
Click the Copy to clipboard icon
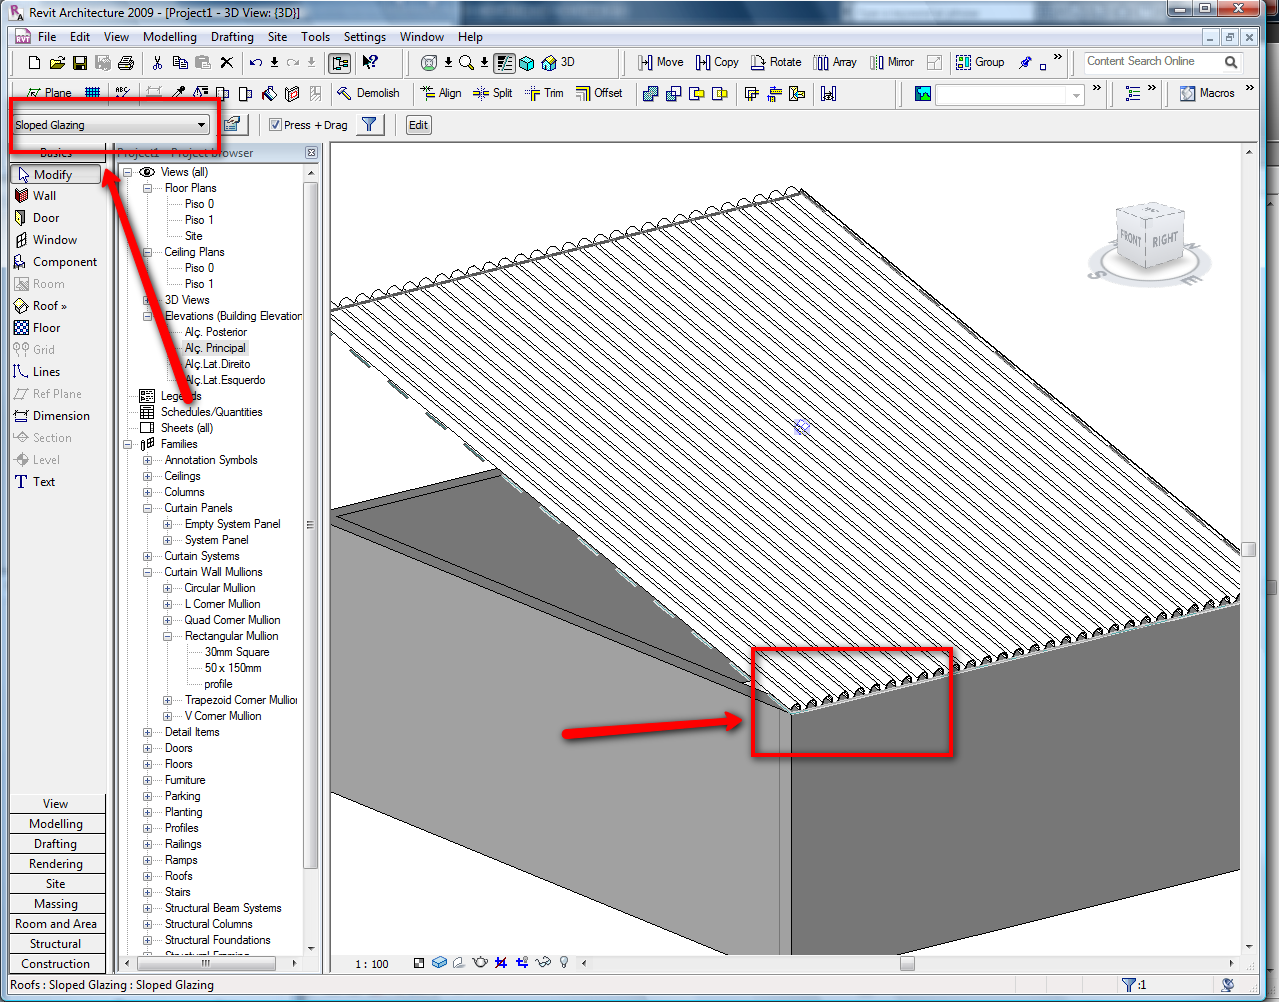coord(180,63)
